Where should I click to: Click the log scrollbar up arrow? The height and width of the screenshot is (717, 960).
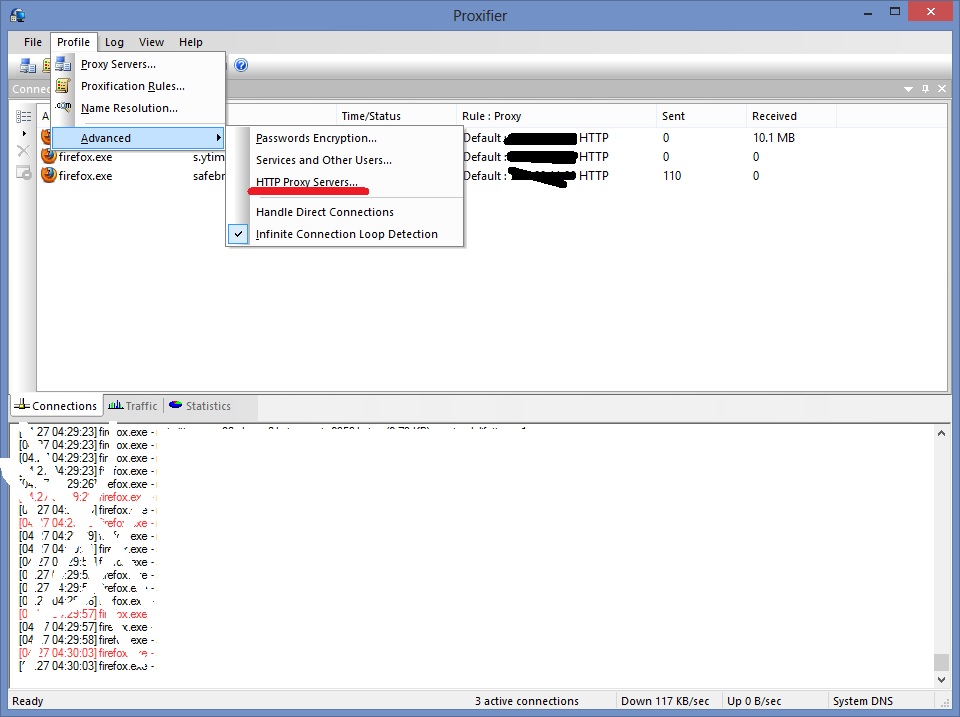941,433
